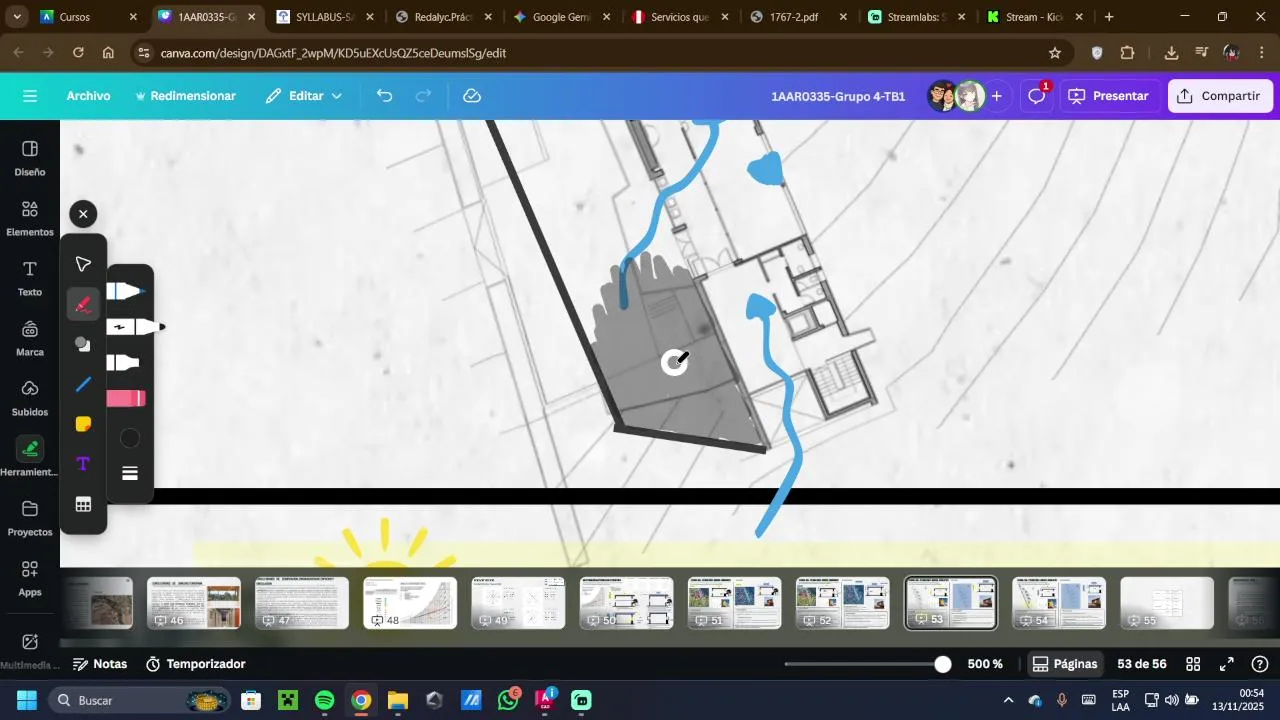Open the 53 de 56 page indicator
The width and height of the screenshot is (1280, 720).
[x=1142, y=664]
